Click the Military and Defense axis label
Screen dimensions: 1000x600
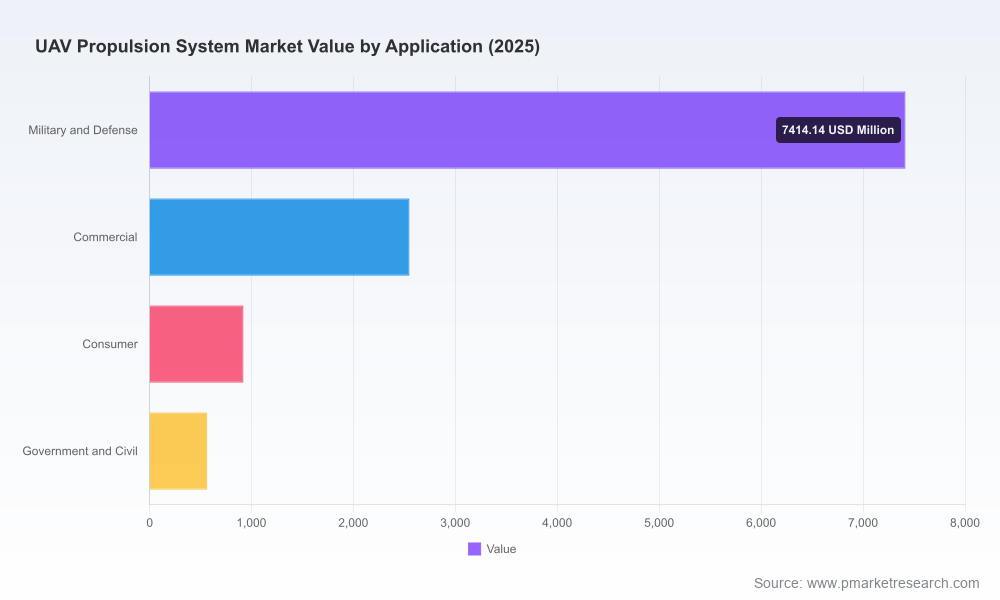[83, 130]
